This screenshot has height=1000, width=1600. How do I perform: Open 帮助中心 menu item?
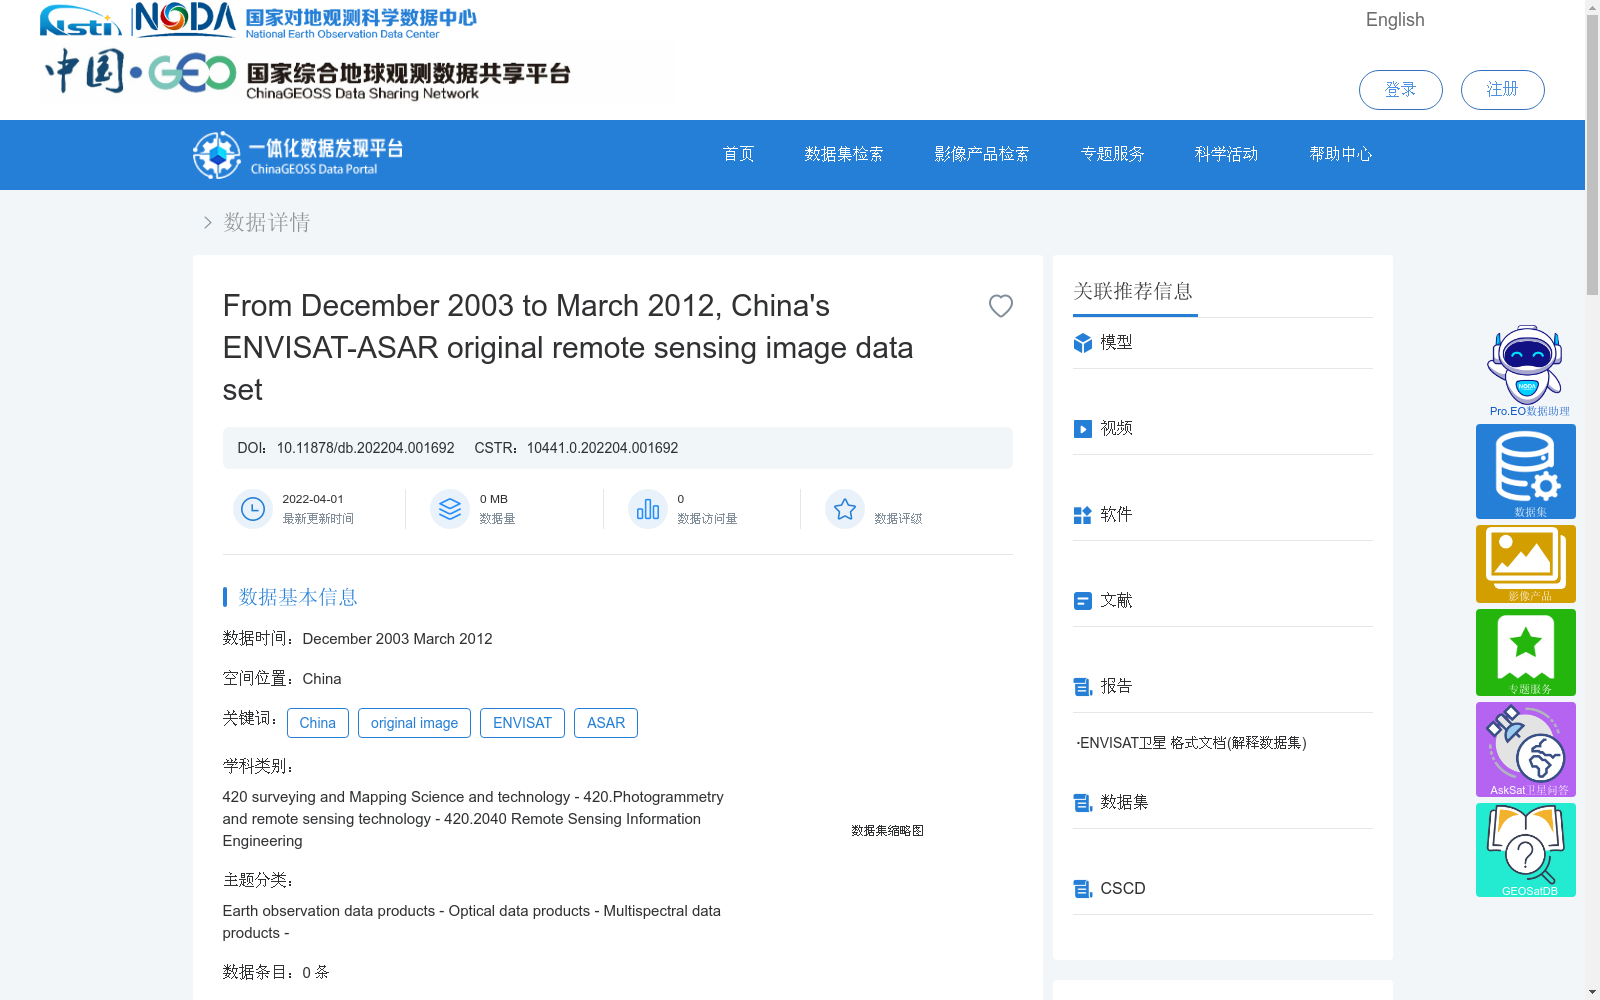[x=1341, y=154]
